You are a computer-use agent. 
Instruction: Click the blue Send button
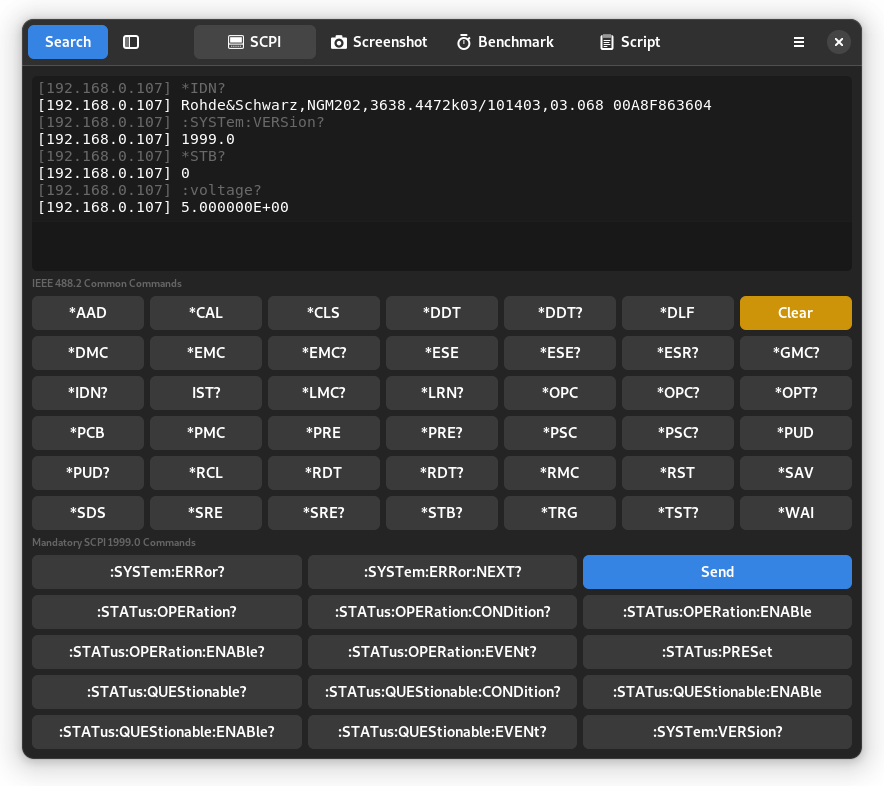pyautogui.click(x=717, y=572)
